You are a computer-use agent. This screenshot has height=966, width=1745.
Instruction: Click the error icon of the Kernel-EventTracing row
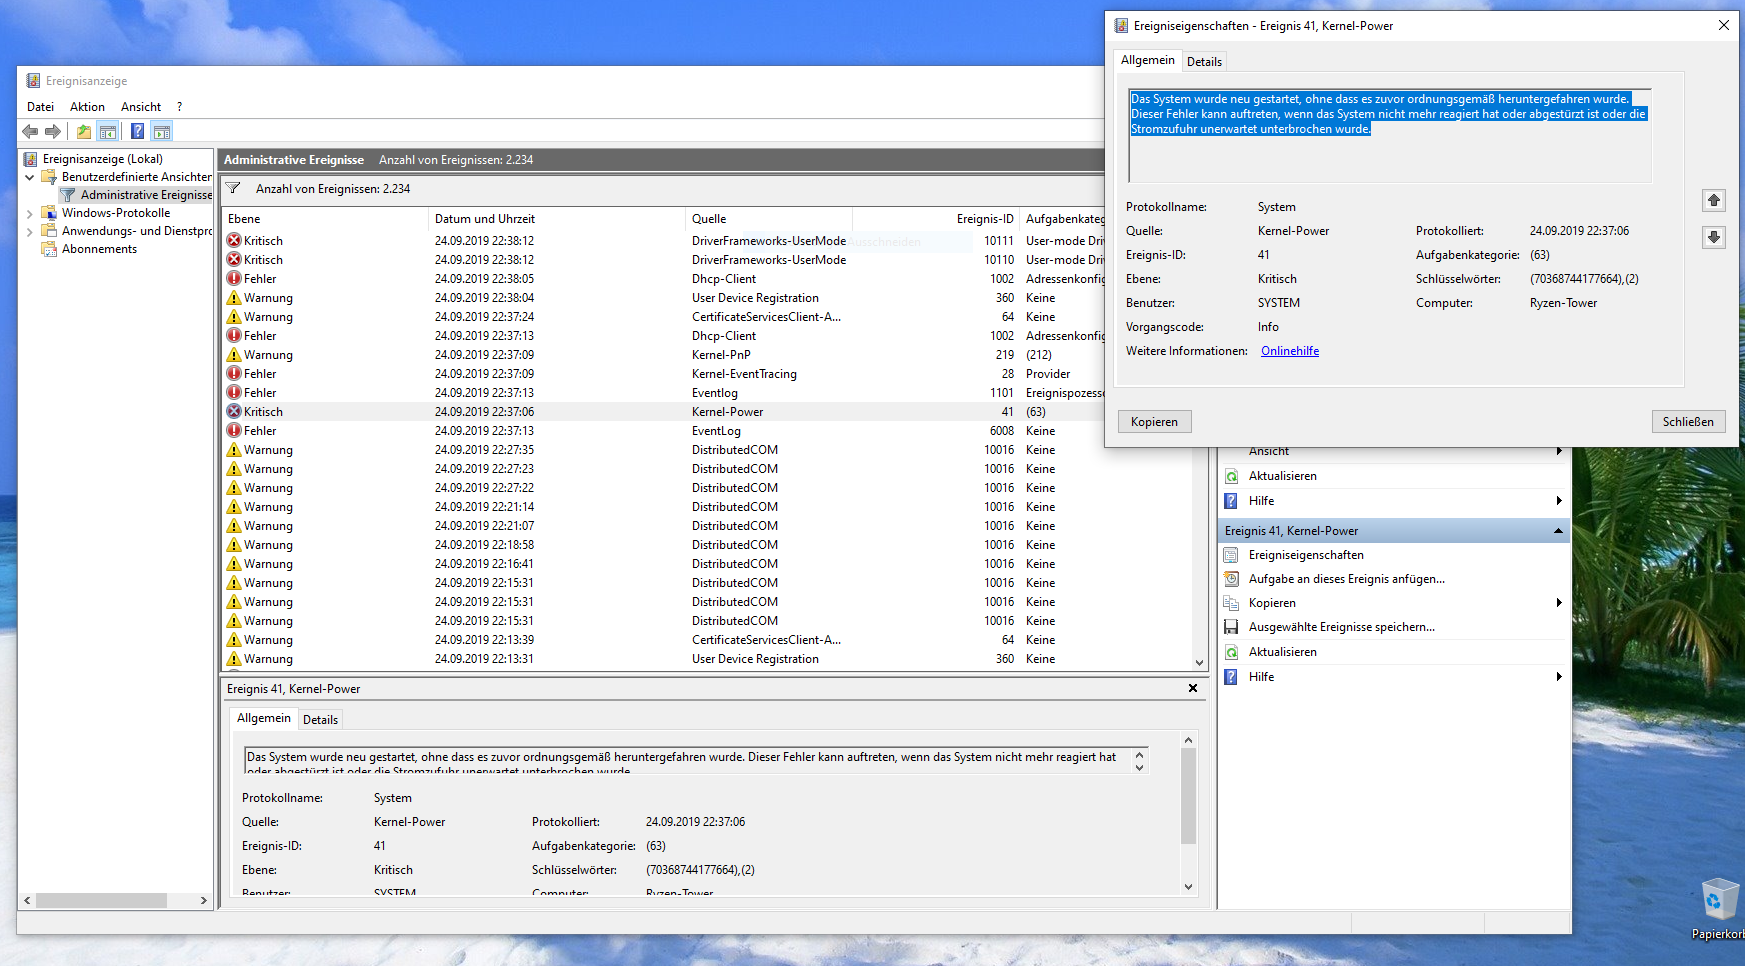point(234,373)
